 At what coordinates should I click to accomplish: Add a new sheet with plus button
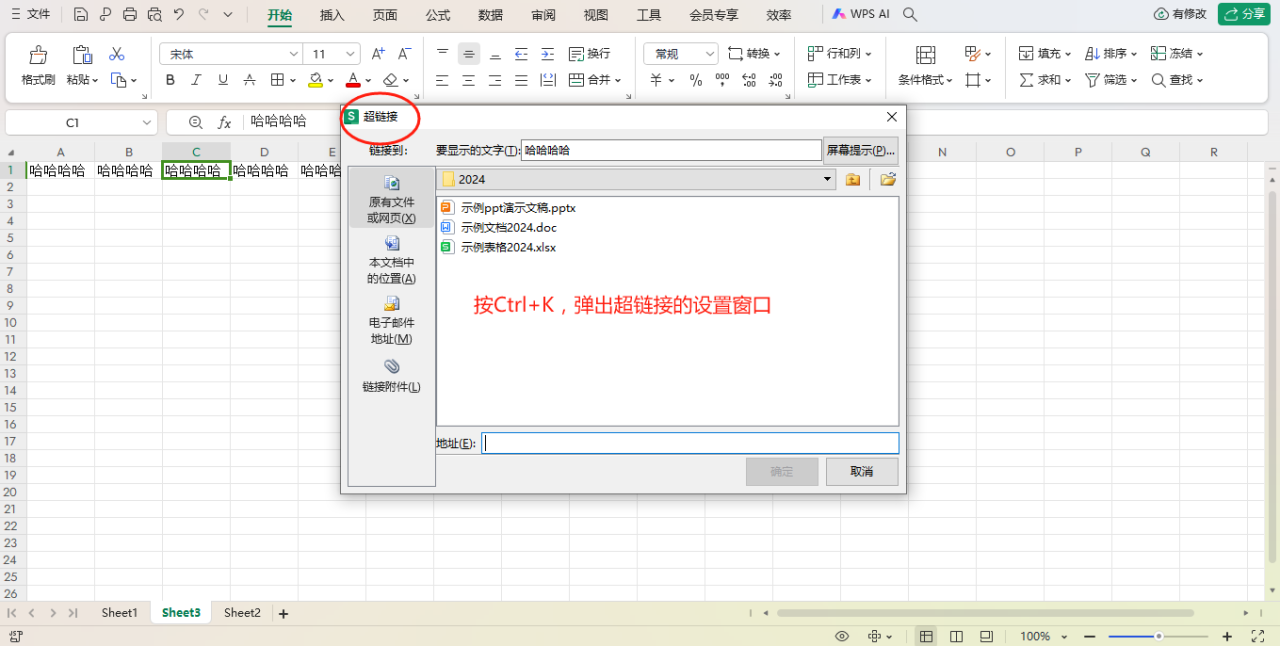(x=283, y=614)
